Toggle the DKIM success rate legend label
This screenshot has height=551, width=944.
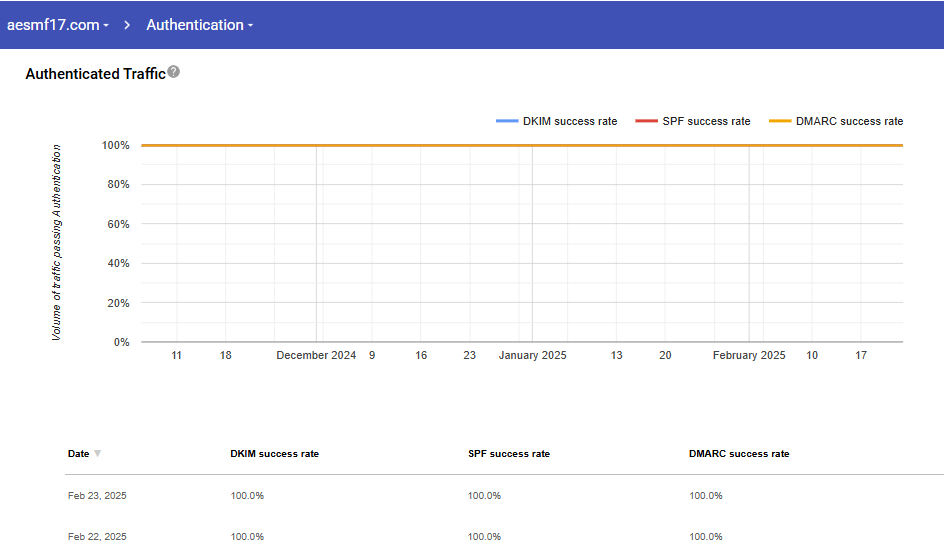tap(570, 122)
